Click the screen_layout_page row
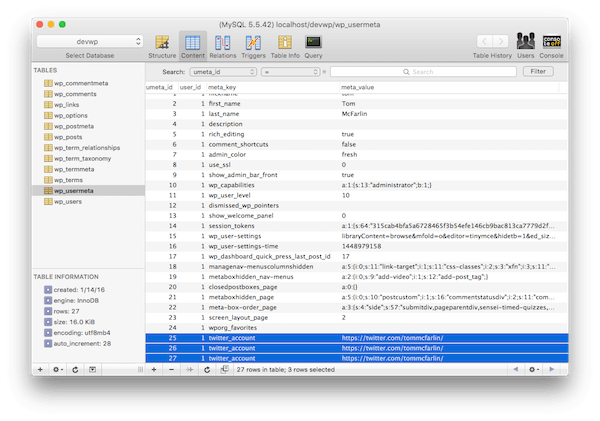This screenshot has height=421, width=600. click(x=356, y=318)
